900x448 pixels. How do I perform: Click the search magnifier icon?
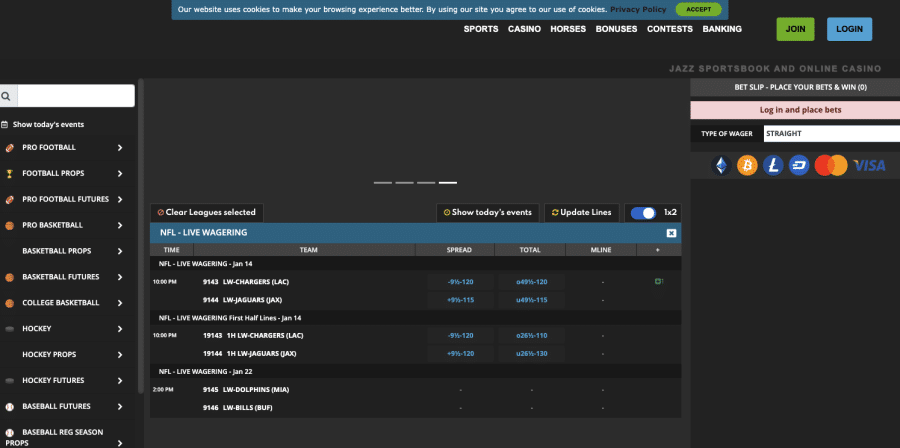6,96
